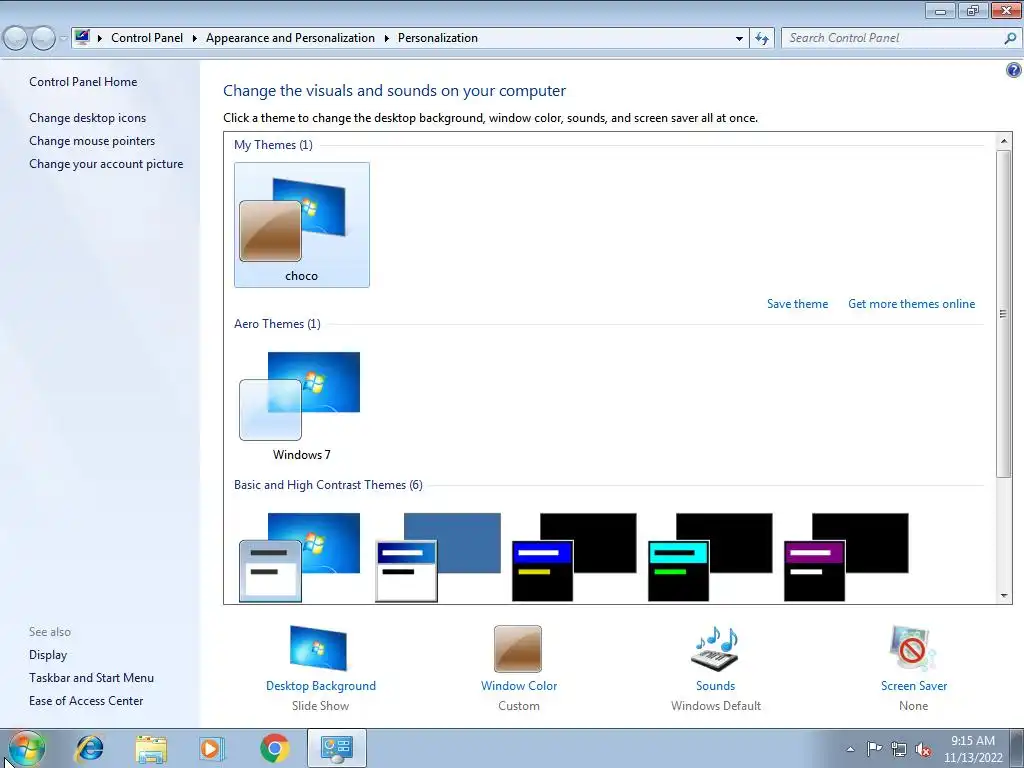Open the Sounds keyboard icon
Screen dimensions: 1024x768
(x=715, y=648)
